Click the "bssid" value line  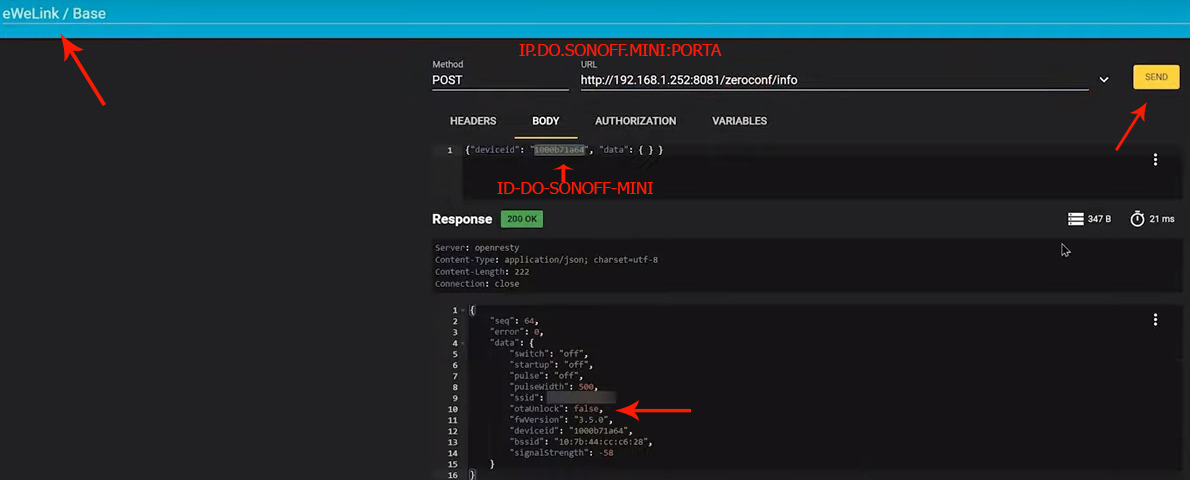pos(581,442)
